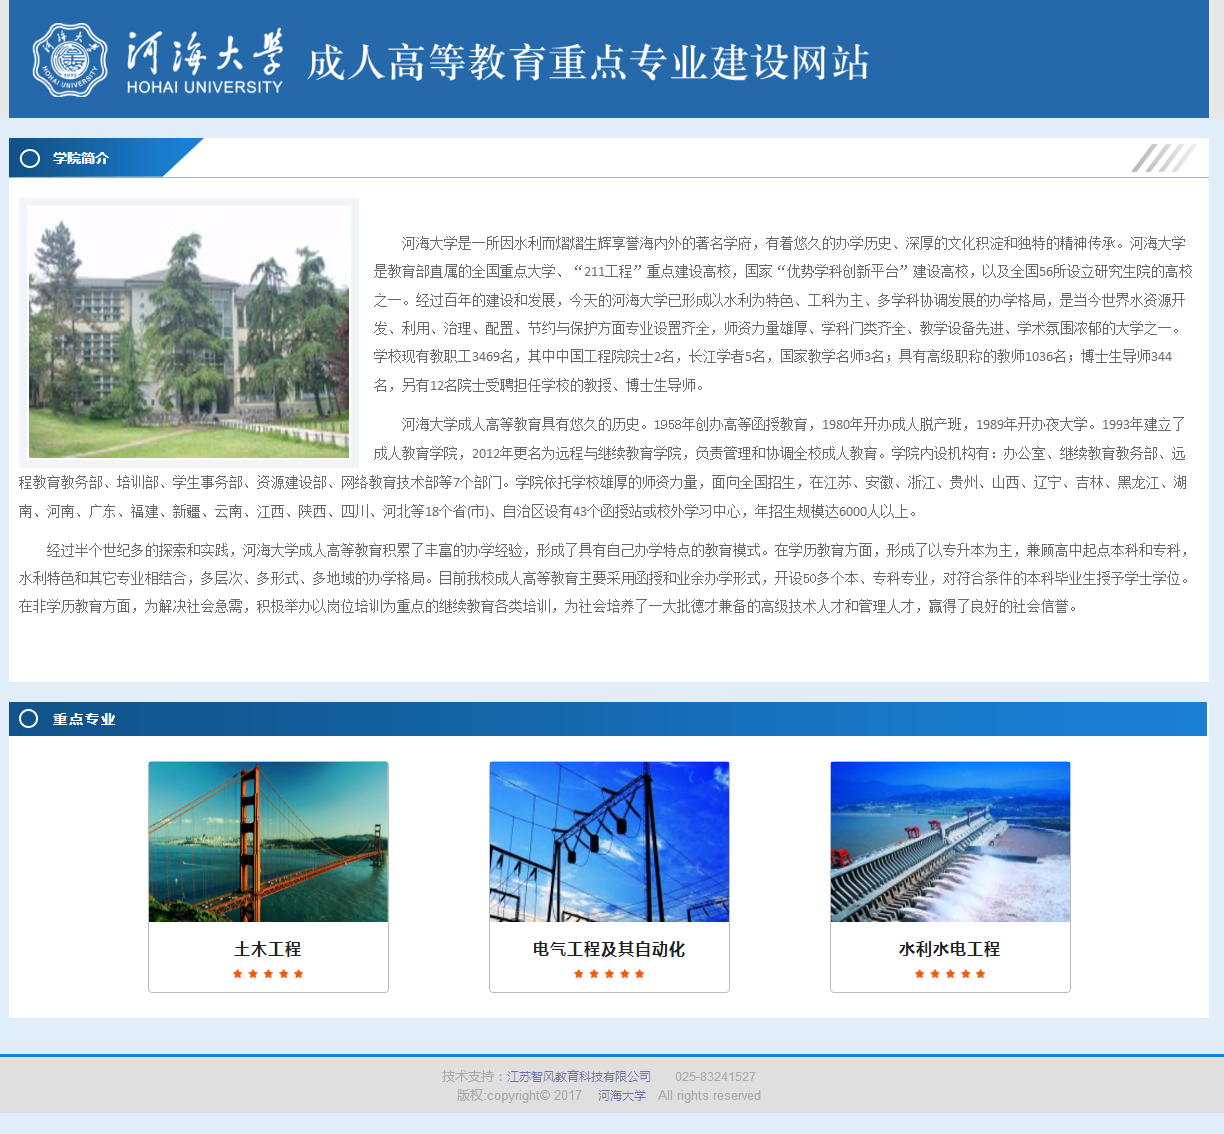Open the 电气工程及其自动化 major title link
Screen dimensions: 1224x1134
point(609,949)
